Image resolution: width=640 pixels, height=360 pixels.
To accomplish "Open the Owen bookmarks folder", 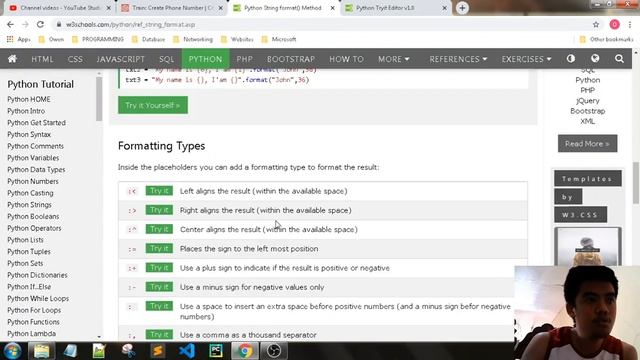I will point(51,40).
